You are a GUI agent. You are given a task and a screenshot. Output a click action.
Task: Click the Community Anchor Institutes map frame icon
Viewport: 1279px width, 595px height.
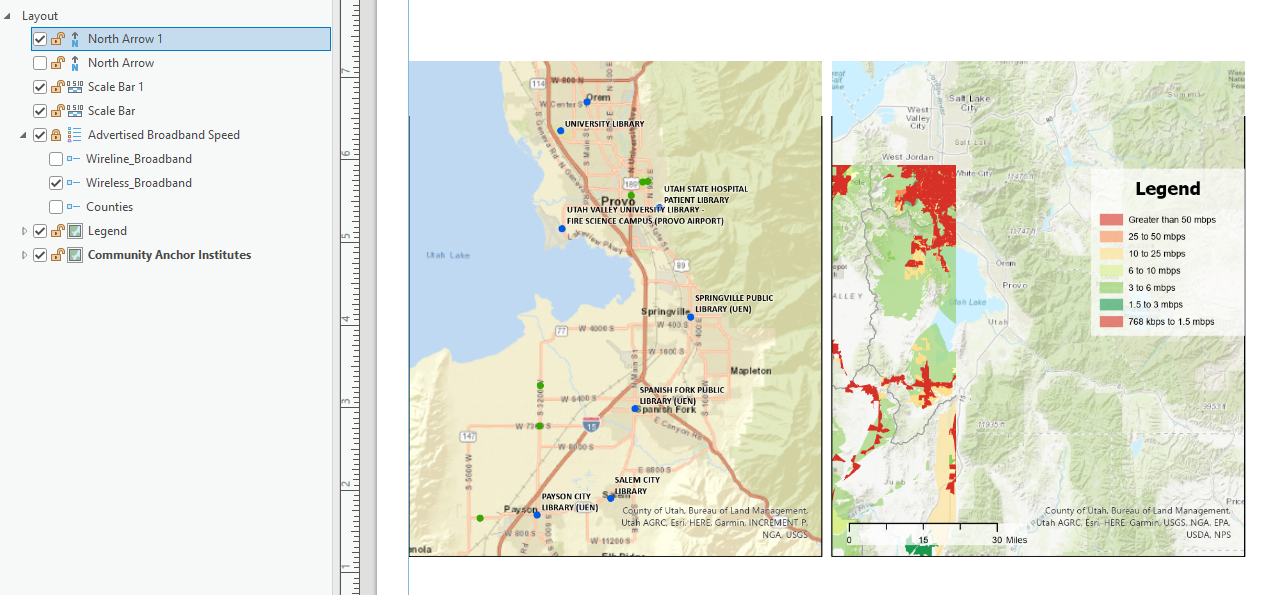[x=72, y=254]
